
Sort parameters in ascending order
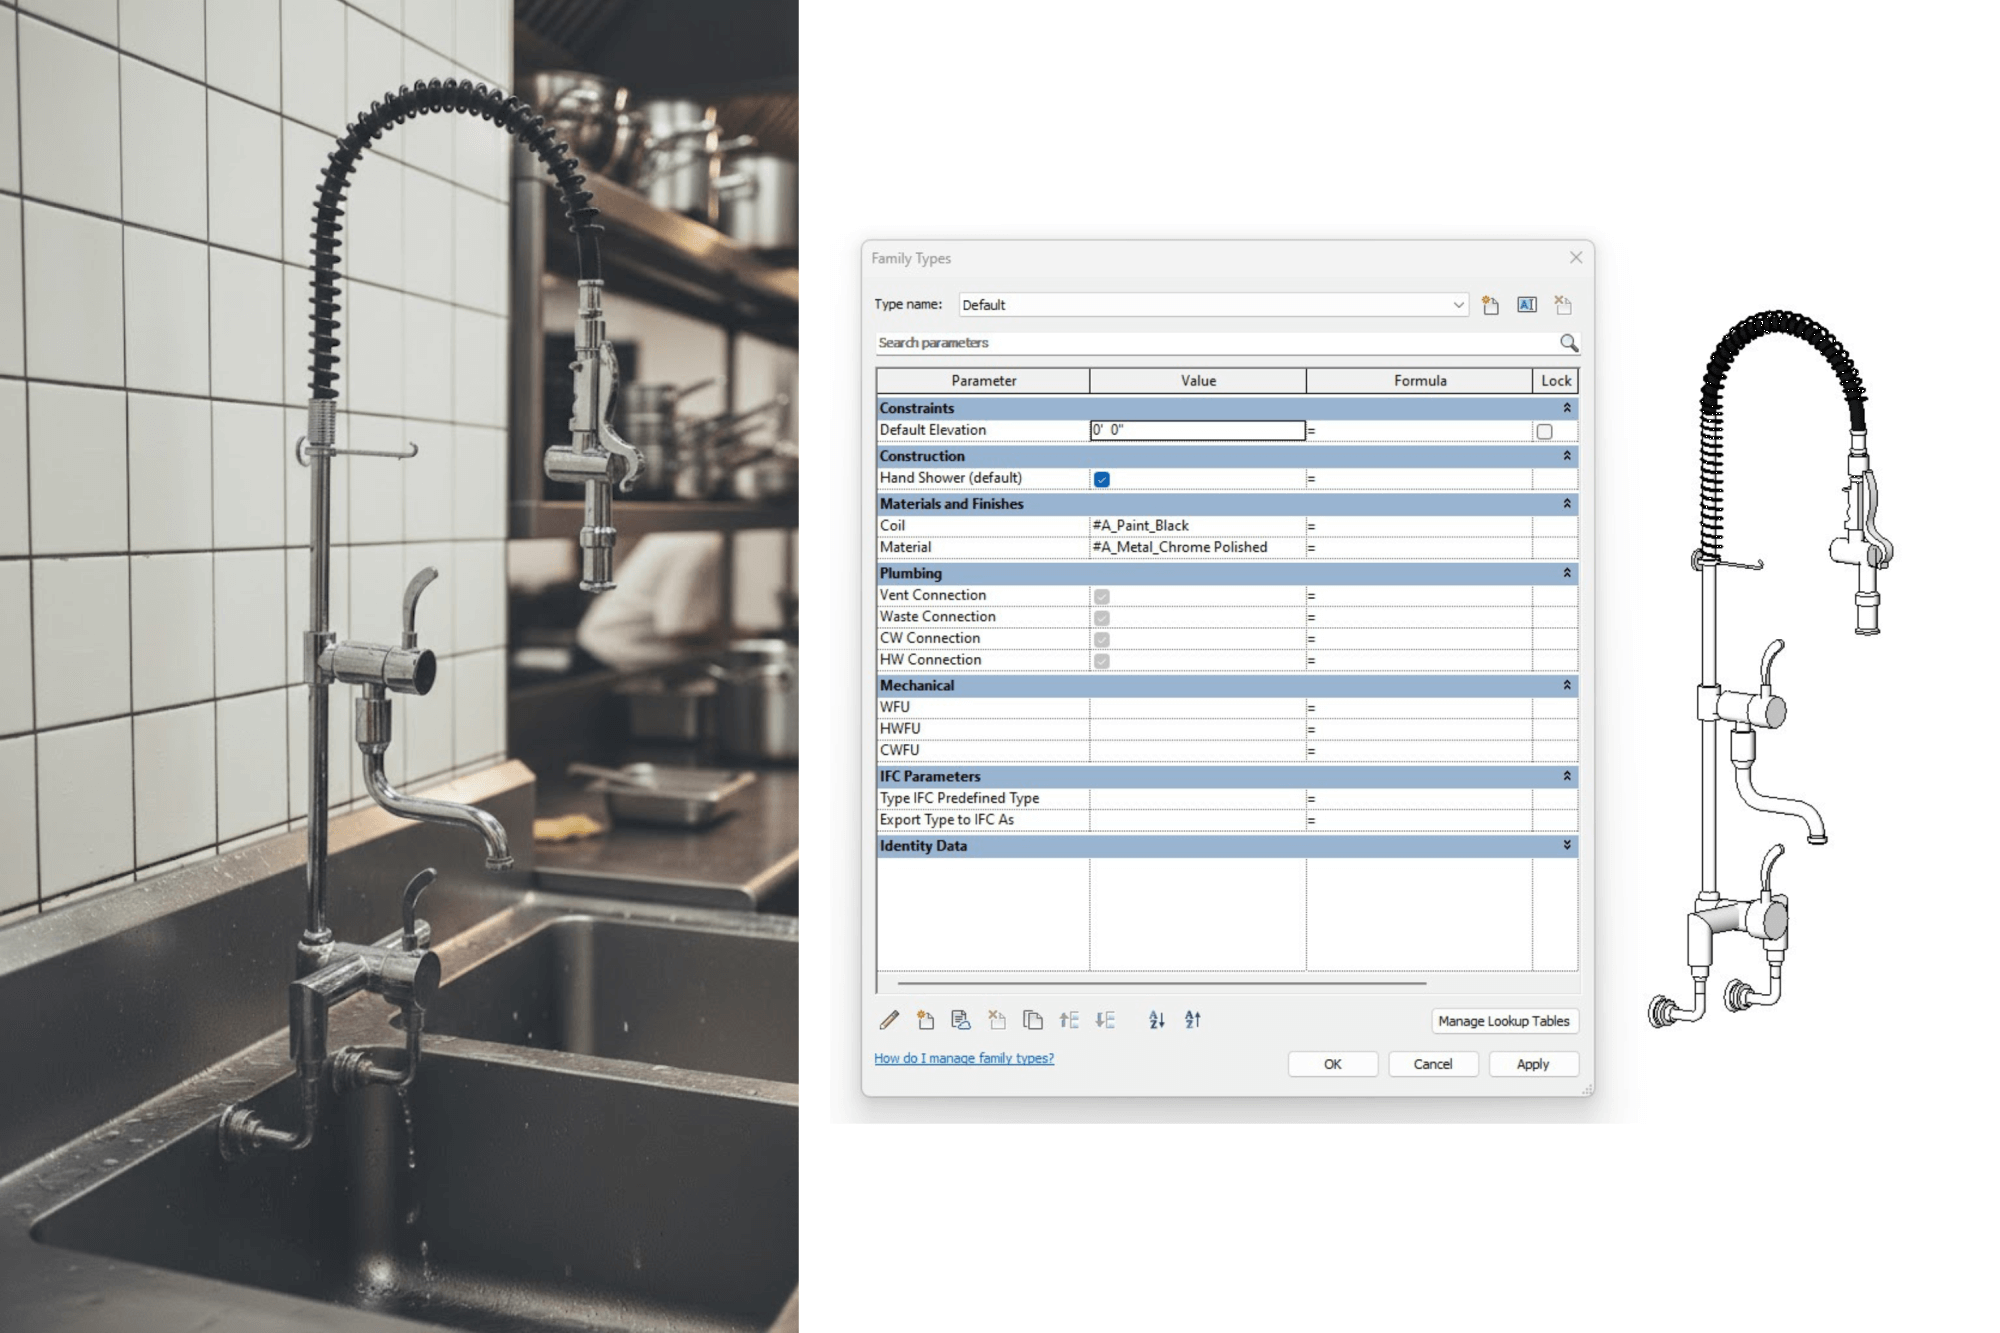pos(1156,1020)
